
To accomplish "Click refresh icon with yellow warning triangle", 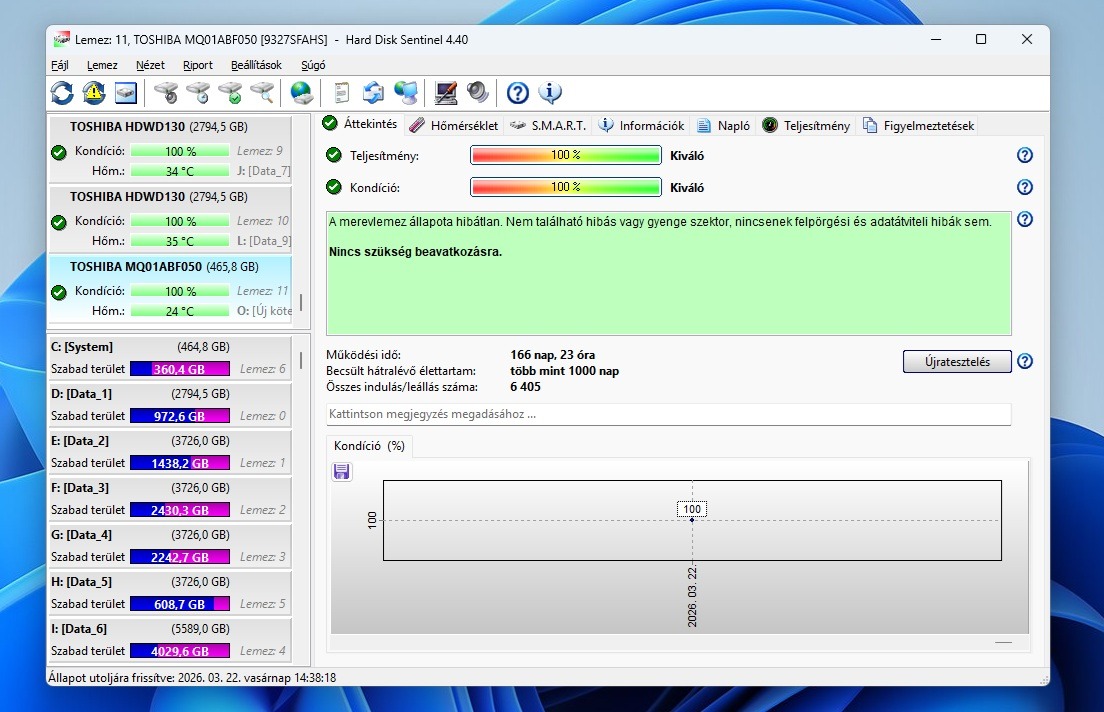I will click(x=94, y=92).
